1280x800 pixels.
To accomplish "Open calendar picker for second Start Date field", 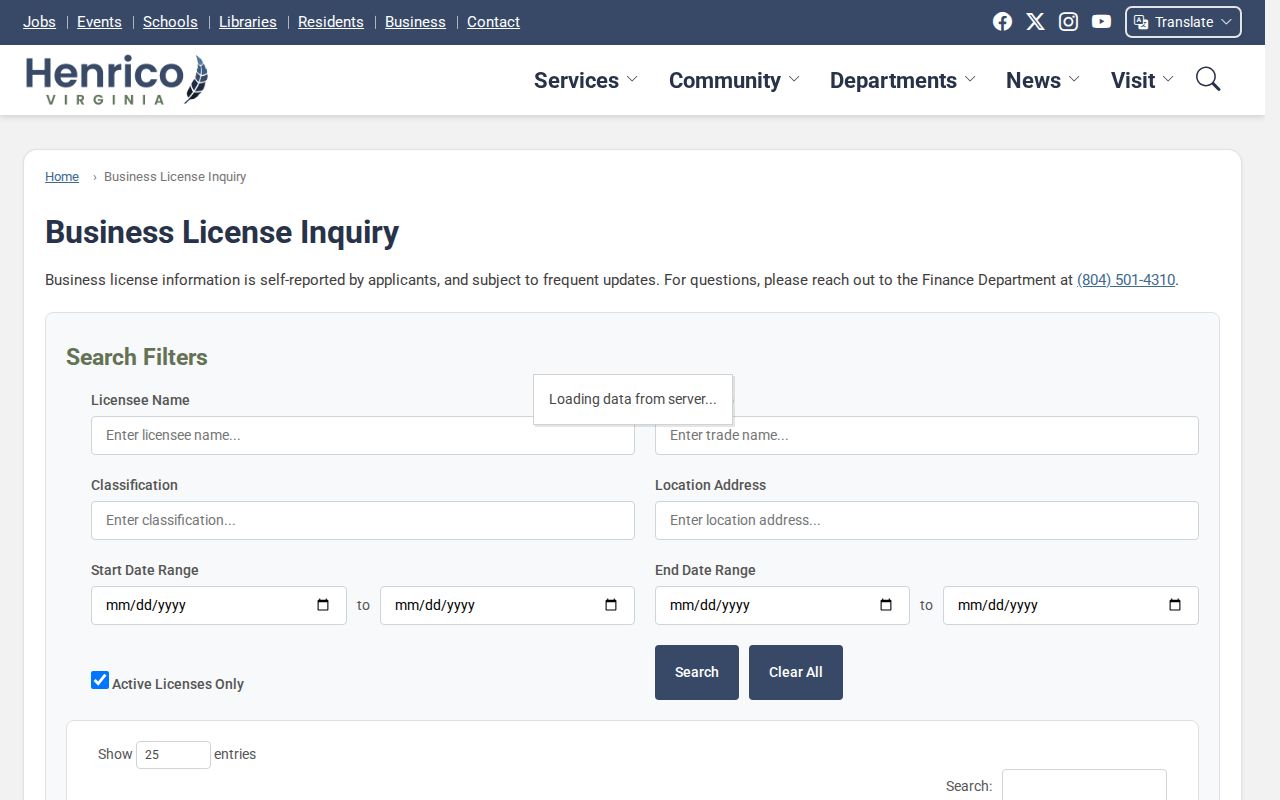I will tap(611, 605).
